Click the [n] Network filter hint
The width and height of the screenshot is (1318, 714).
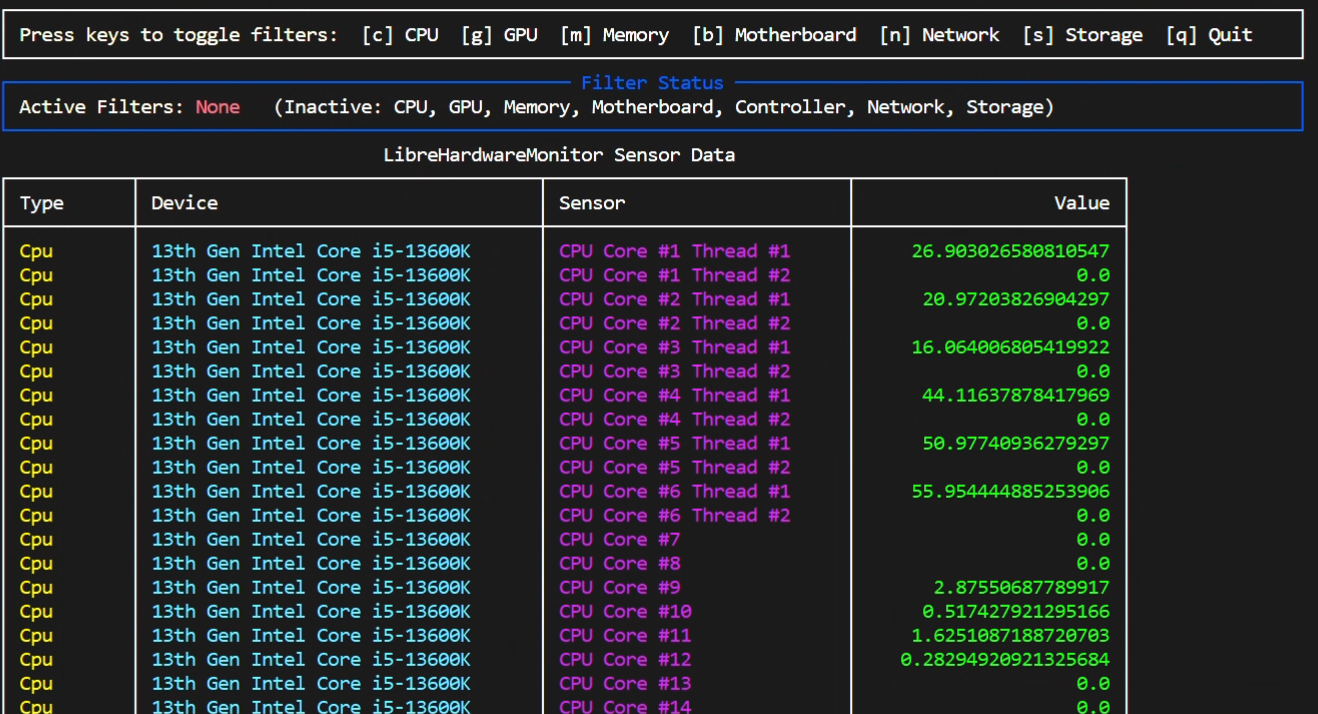[x=939, y=35]
